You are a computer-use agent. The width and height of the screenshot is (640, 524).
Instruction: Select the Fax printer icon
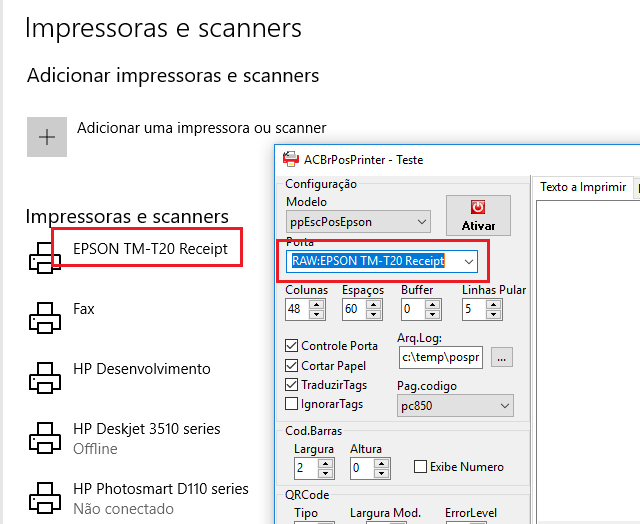click(45, 318)
